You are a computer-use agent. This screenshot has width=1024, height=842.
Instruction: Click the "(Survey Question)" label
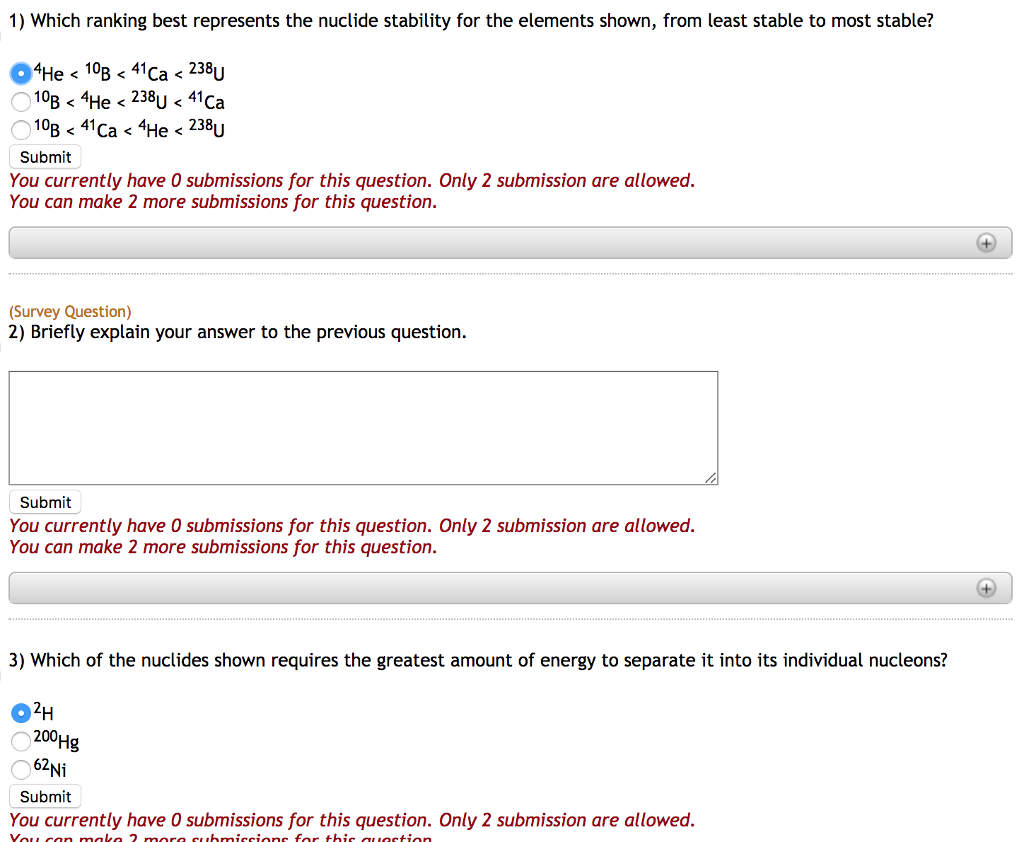pyautogui.click(x=70, y=312)
